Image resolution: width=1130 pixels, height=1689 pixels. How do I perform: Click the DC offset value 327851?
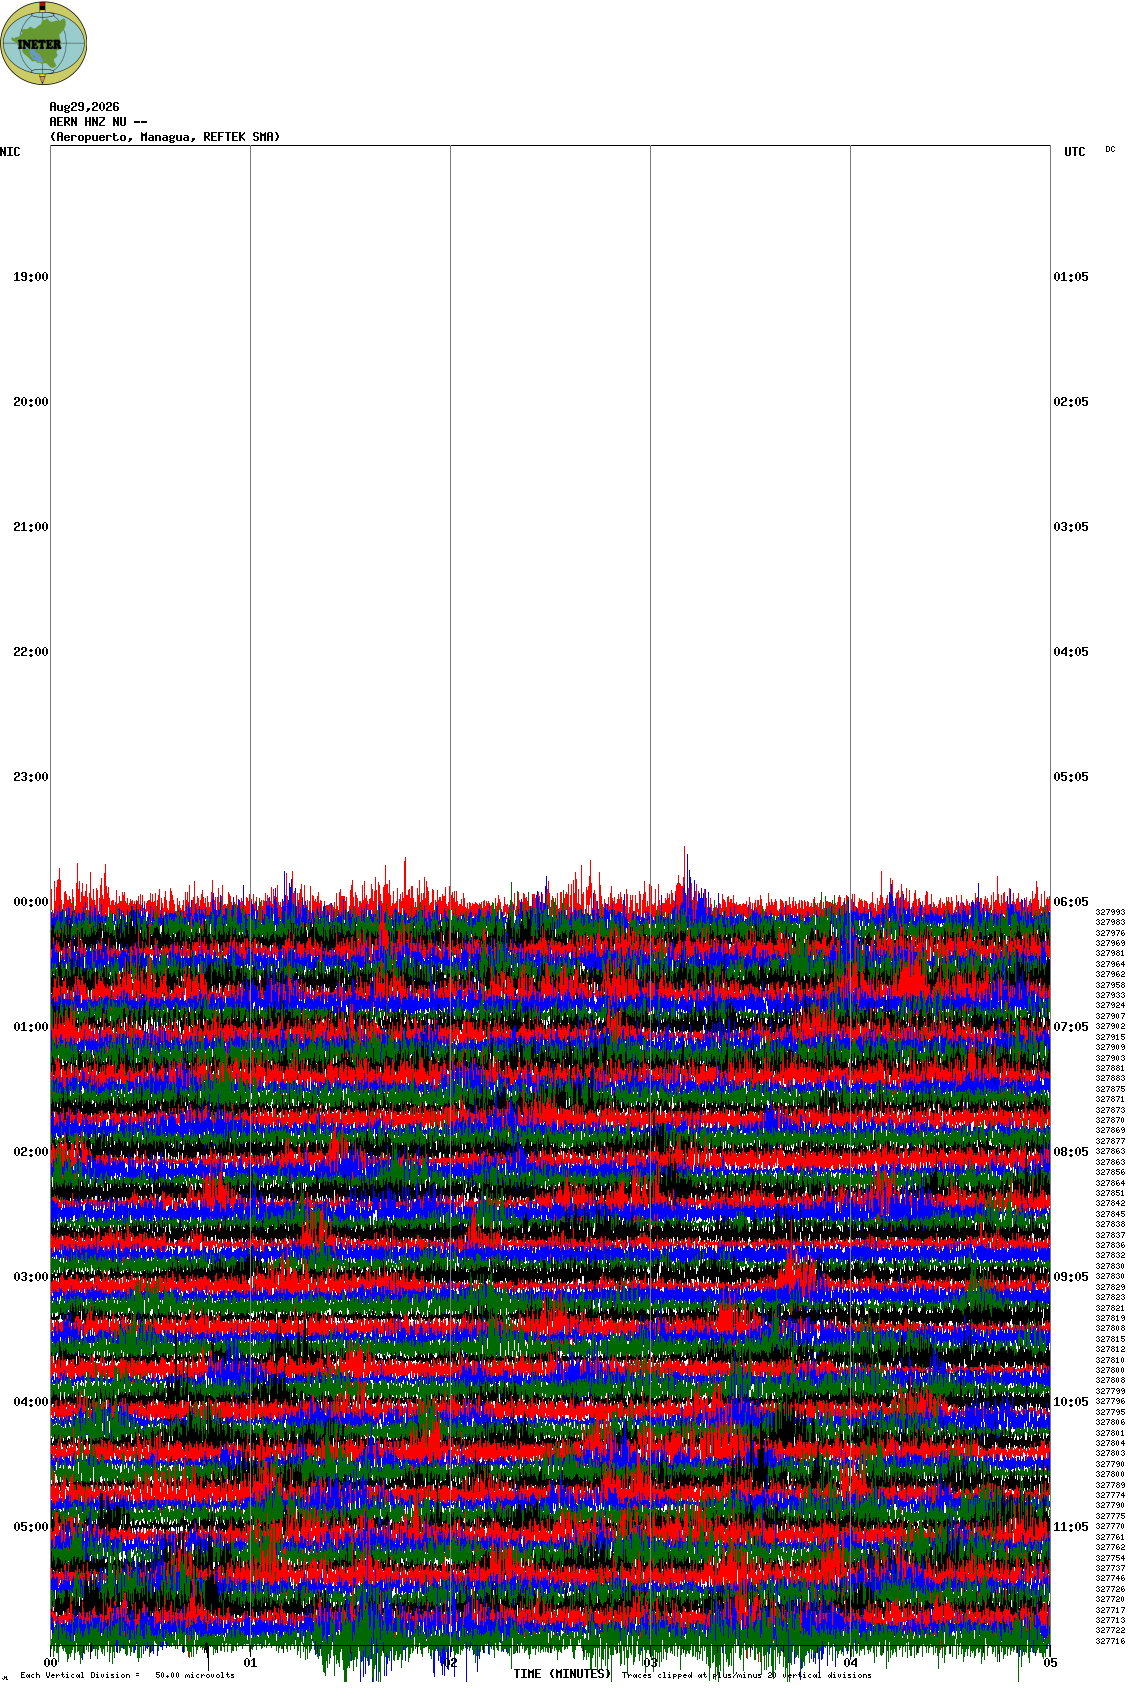(x=1110, y=1193)
